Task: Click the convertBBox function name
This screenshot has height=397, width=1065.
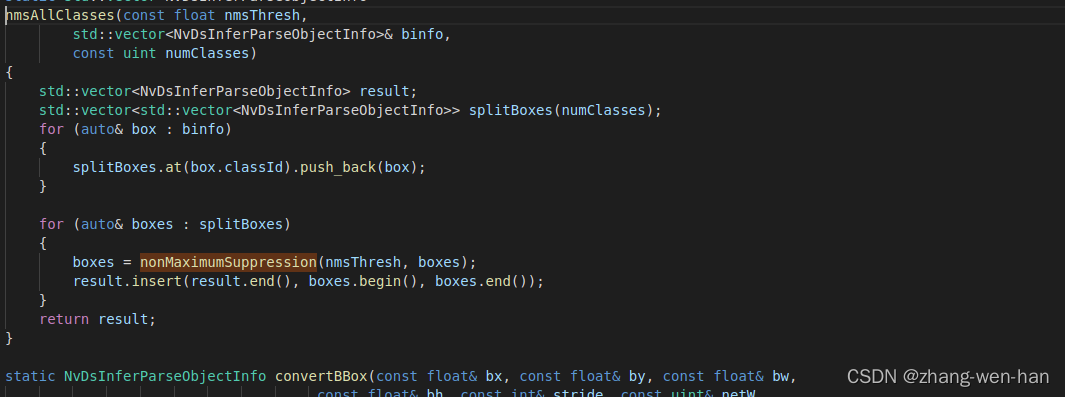Action: coord(321,376)
